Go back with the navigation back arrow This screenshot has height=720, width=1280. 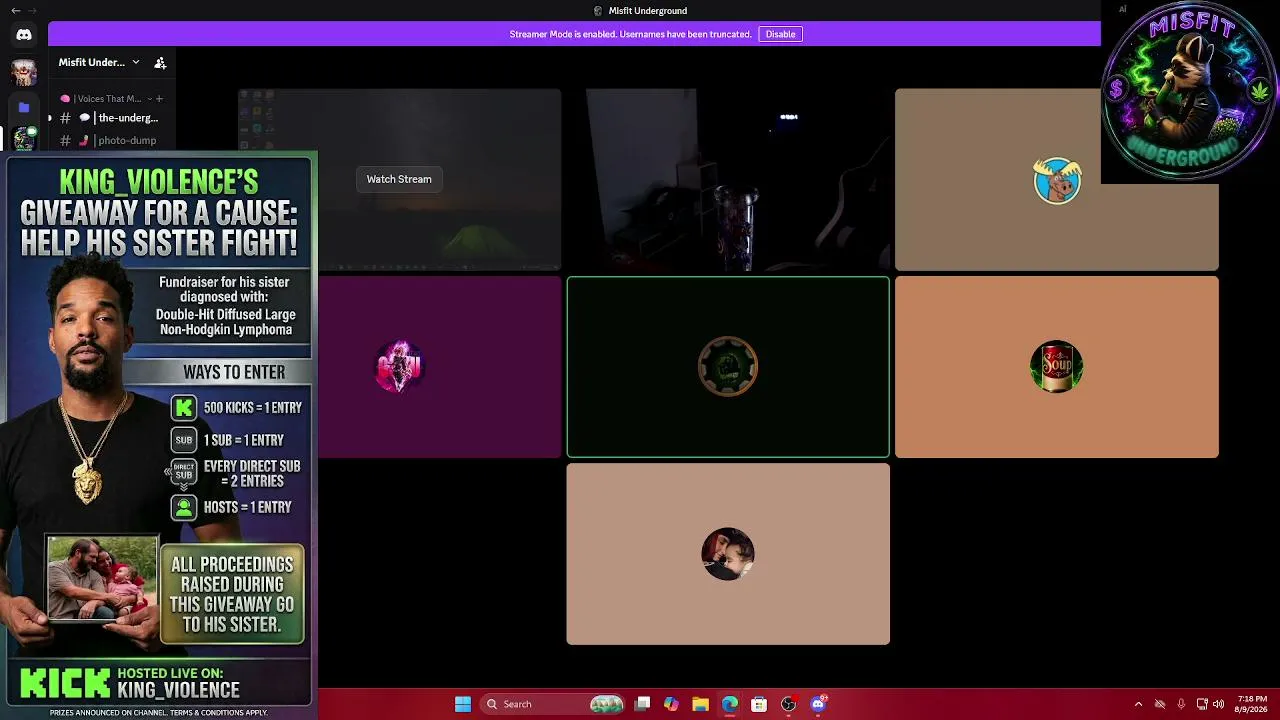click(x=15, y=10)
